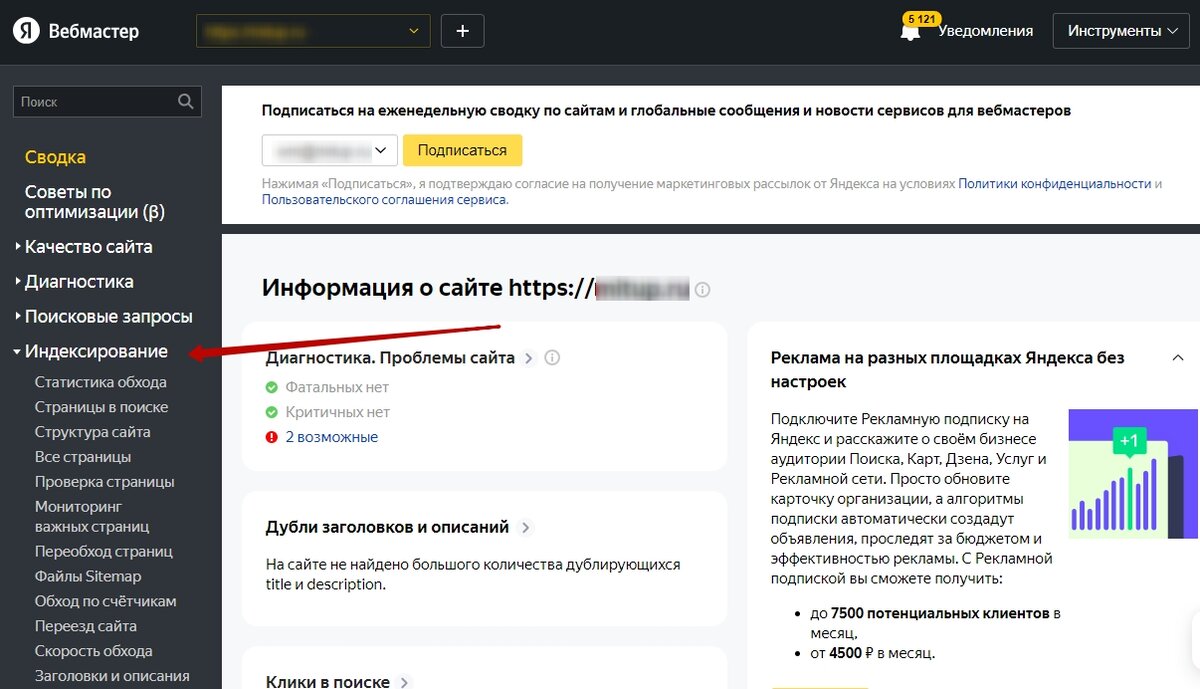The width and height of the screenshot is (1200, 689).
Task: Open Проверка страницы
Action: pyautogui.click(x=104, y=482)
